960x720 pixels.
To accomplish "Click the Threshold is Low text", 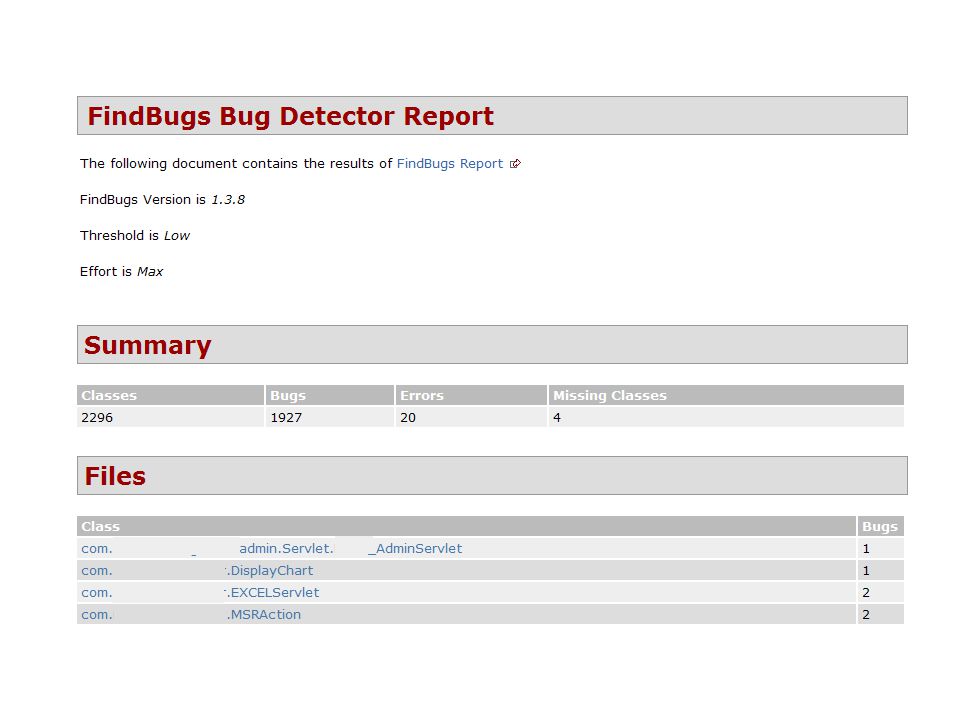I will [x=135, y=236].
